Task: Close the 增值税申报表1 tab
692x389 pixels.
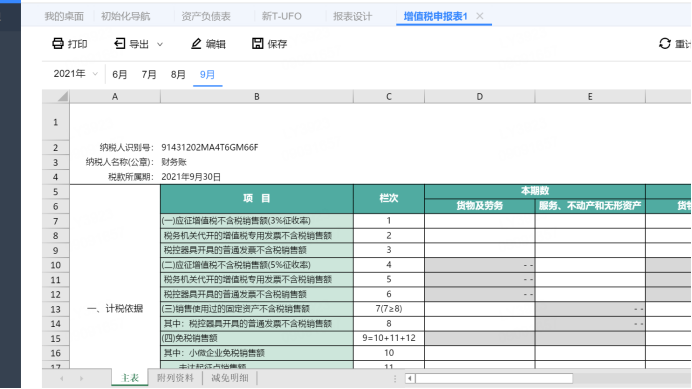Action: (480, 16)
